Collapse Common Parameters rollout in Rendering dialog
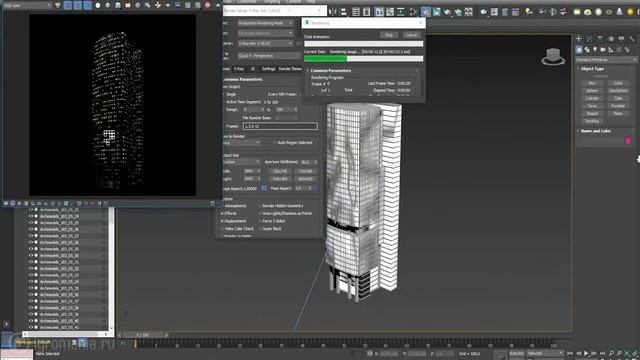This screenshot has height=360, width=640. (x=331, y=71)
